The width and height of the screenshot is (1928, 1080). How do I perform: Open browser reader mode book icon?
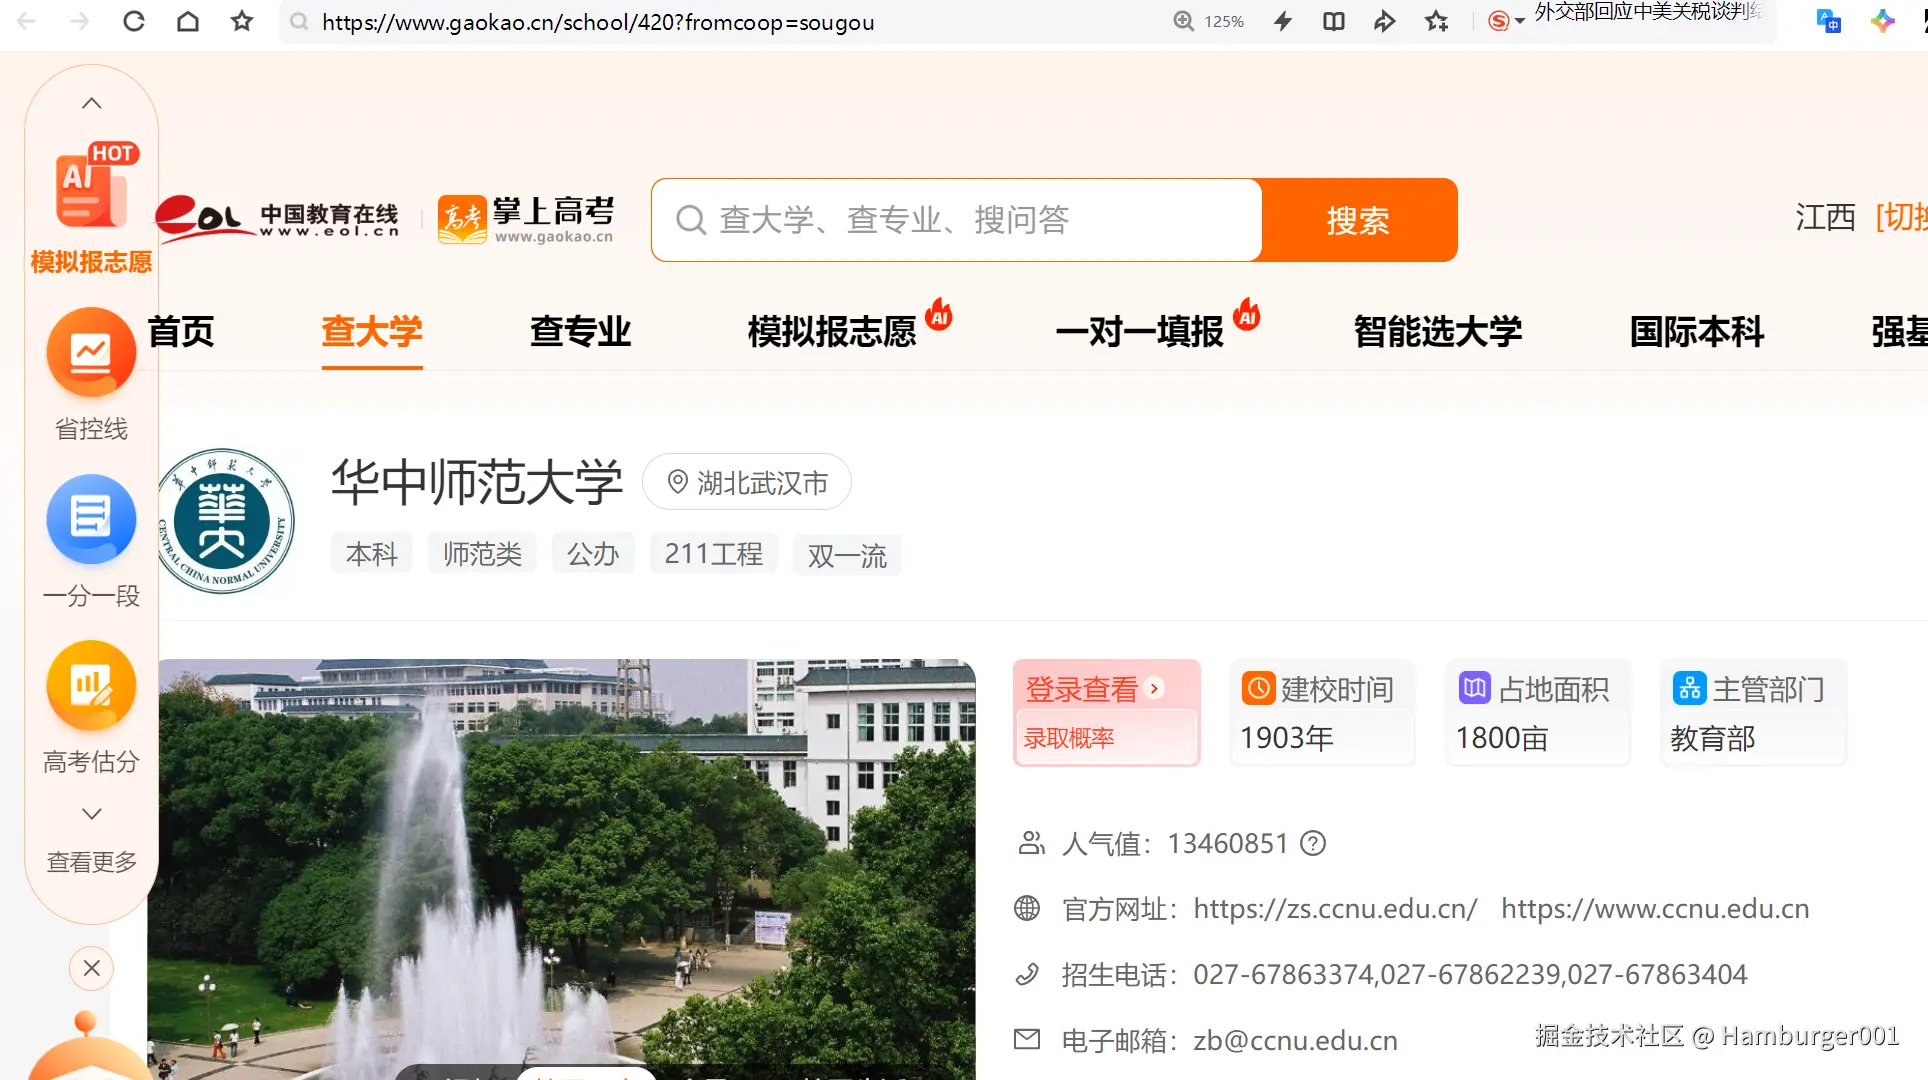(x=1333, y=21)
